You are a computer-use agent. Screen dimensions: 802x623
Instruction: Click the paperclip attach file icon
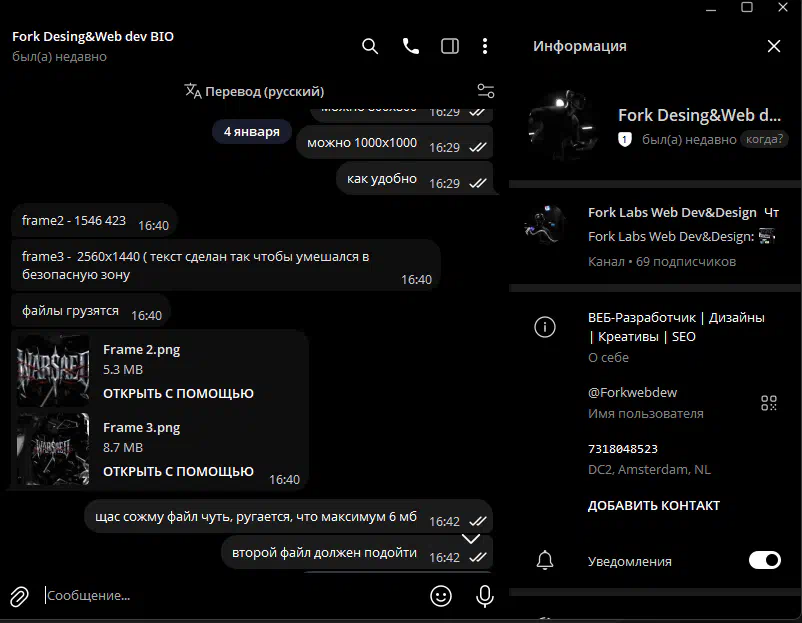(19, 596)
